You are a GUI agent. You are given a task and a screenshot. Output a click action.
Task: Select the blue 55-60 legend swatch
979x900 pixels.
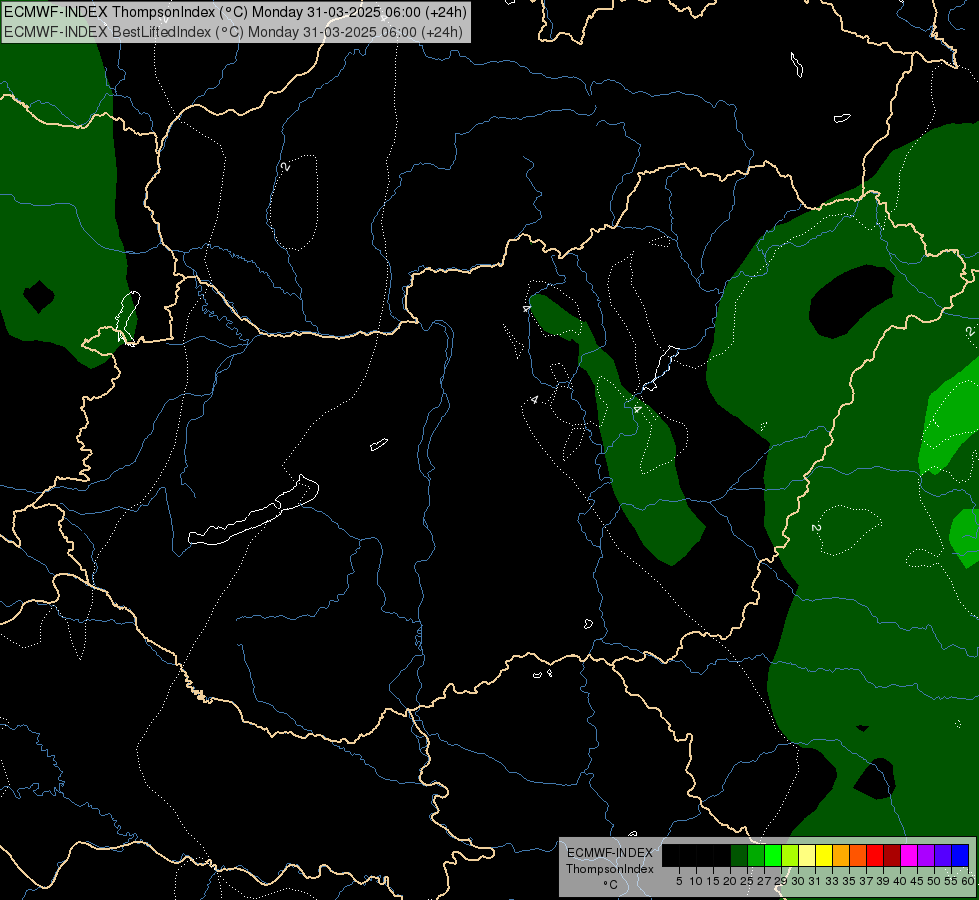pos(960,855)
